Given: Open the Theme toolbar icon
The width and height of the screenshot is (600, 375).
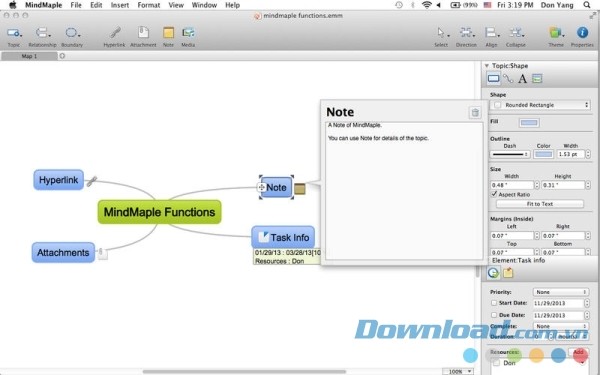Looking at the screenshot, I should point(556,33).
